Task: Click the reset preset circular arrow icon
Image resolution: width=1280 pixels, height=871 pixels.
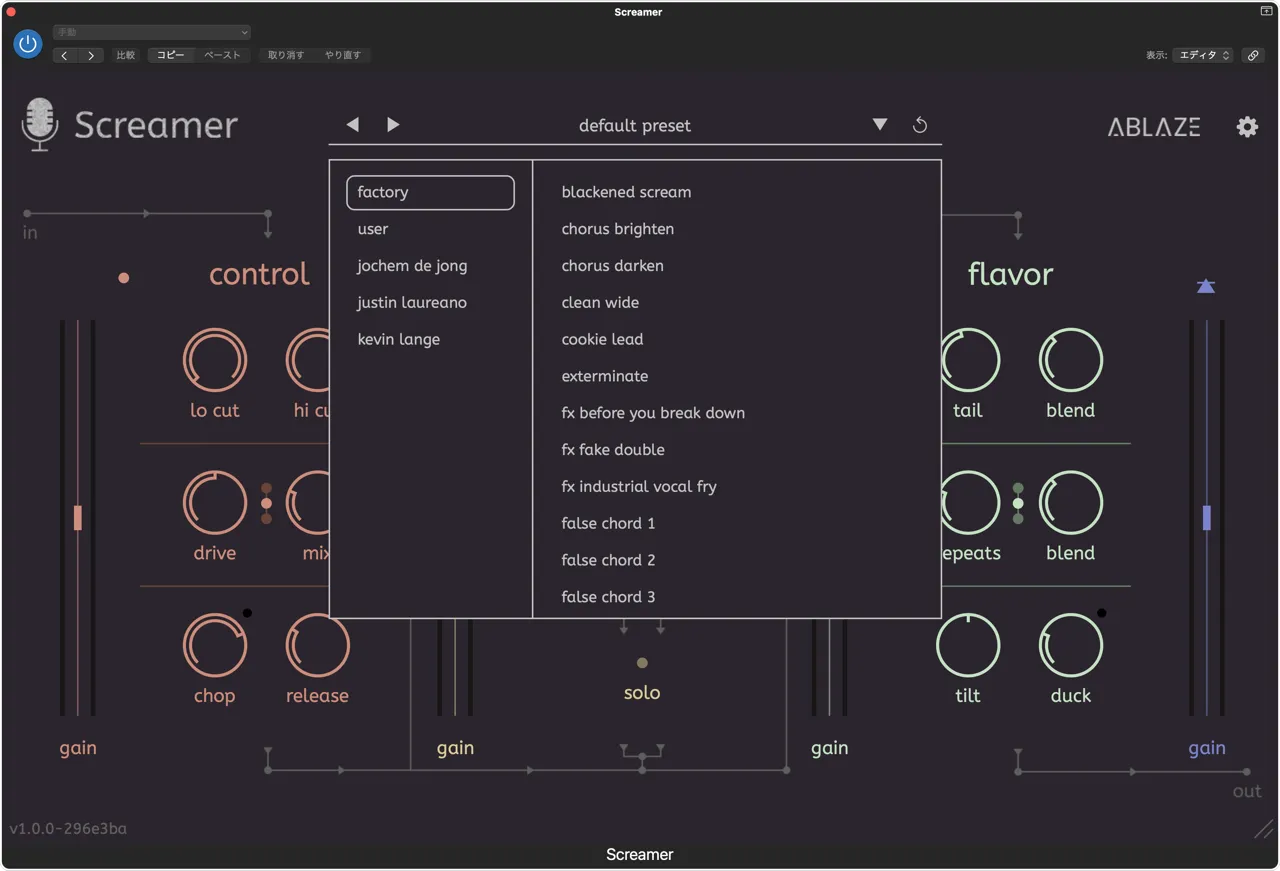Action: pos(920,125)
